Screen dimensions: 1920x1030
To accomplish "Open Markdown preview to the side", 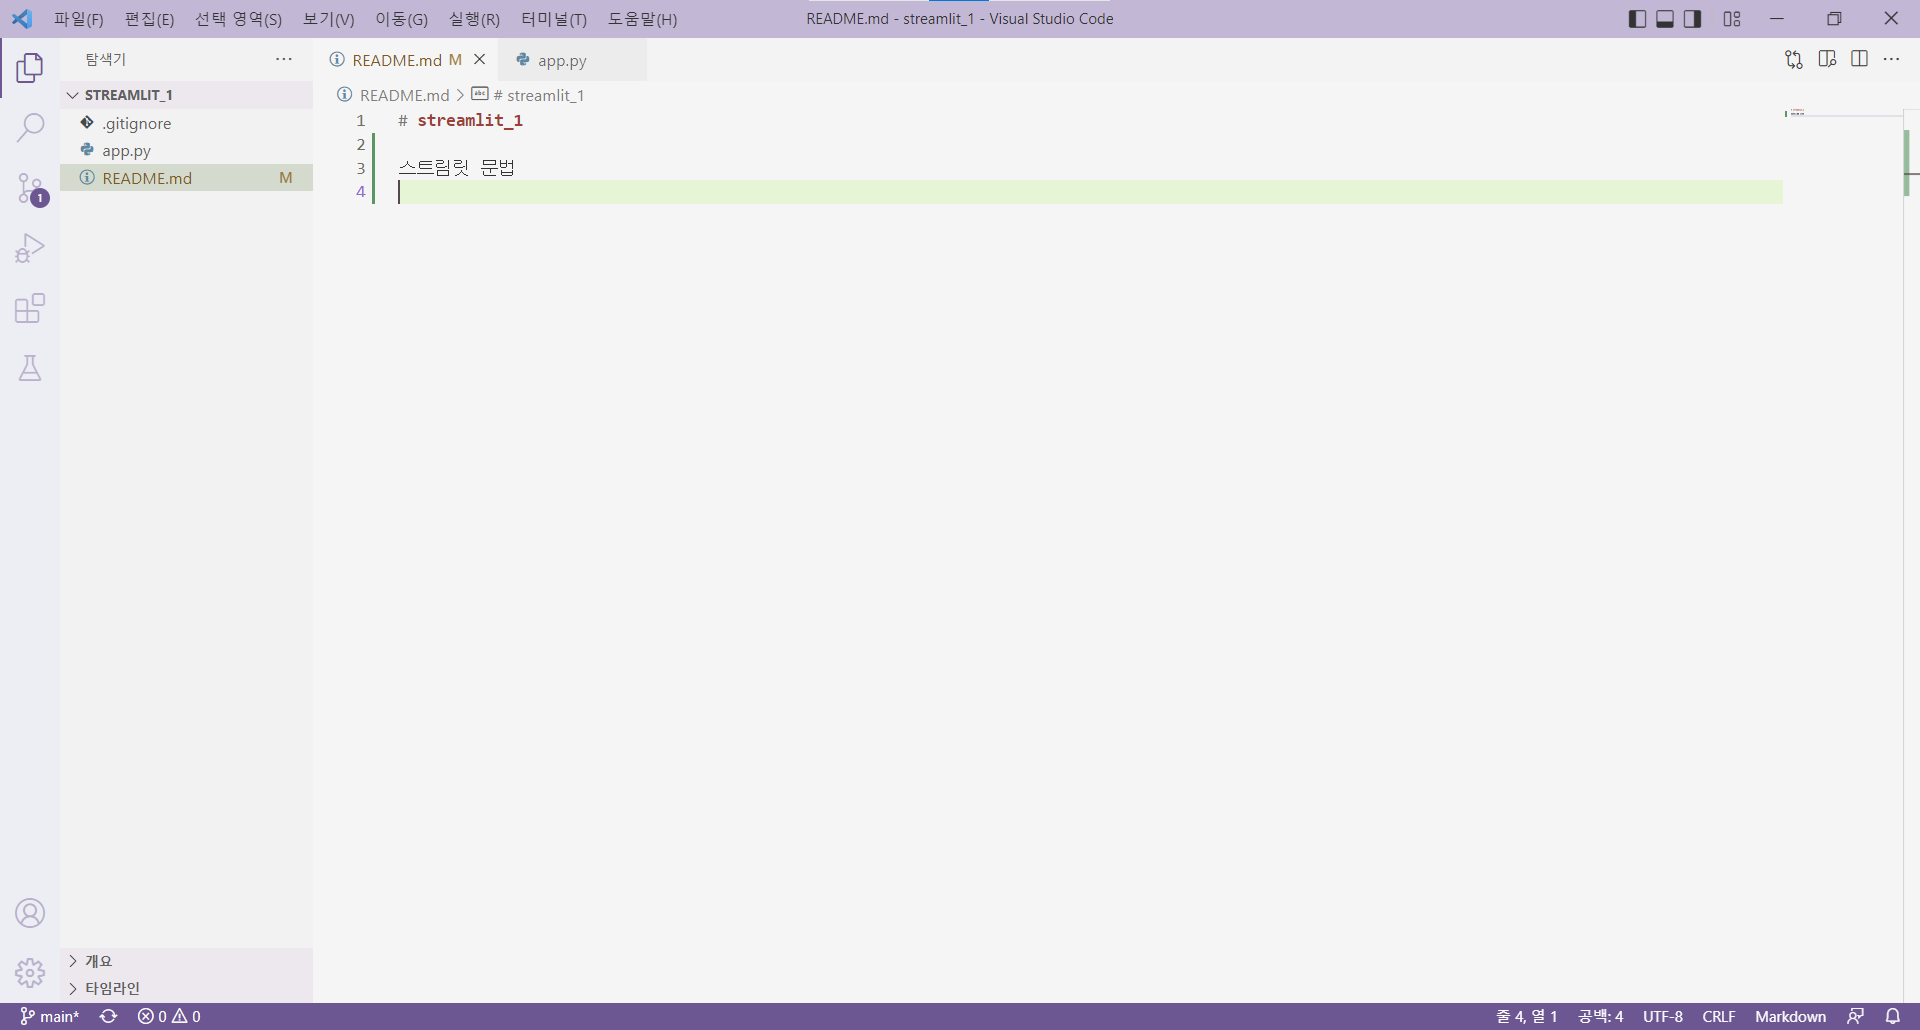I will pos(1827,60).
